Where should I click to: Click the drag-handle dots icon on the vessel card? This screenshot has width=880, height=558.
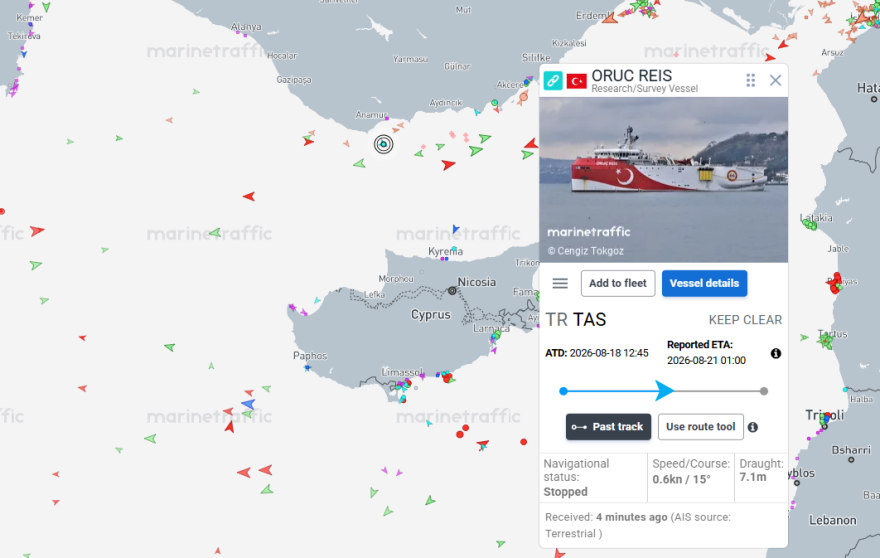(x=750, y=80)
